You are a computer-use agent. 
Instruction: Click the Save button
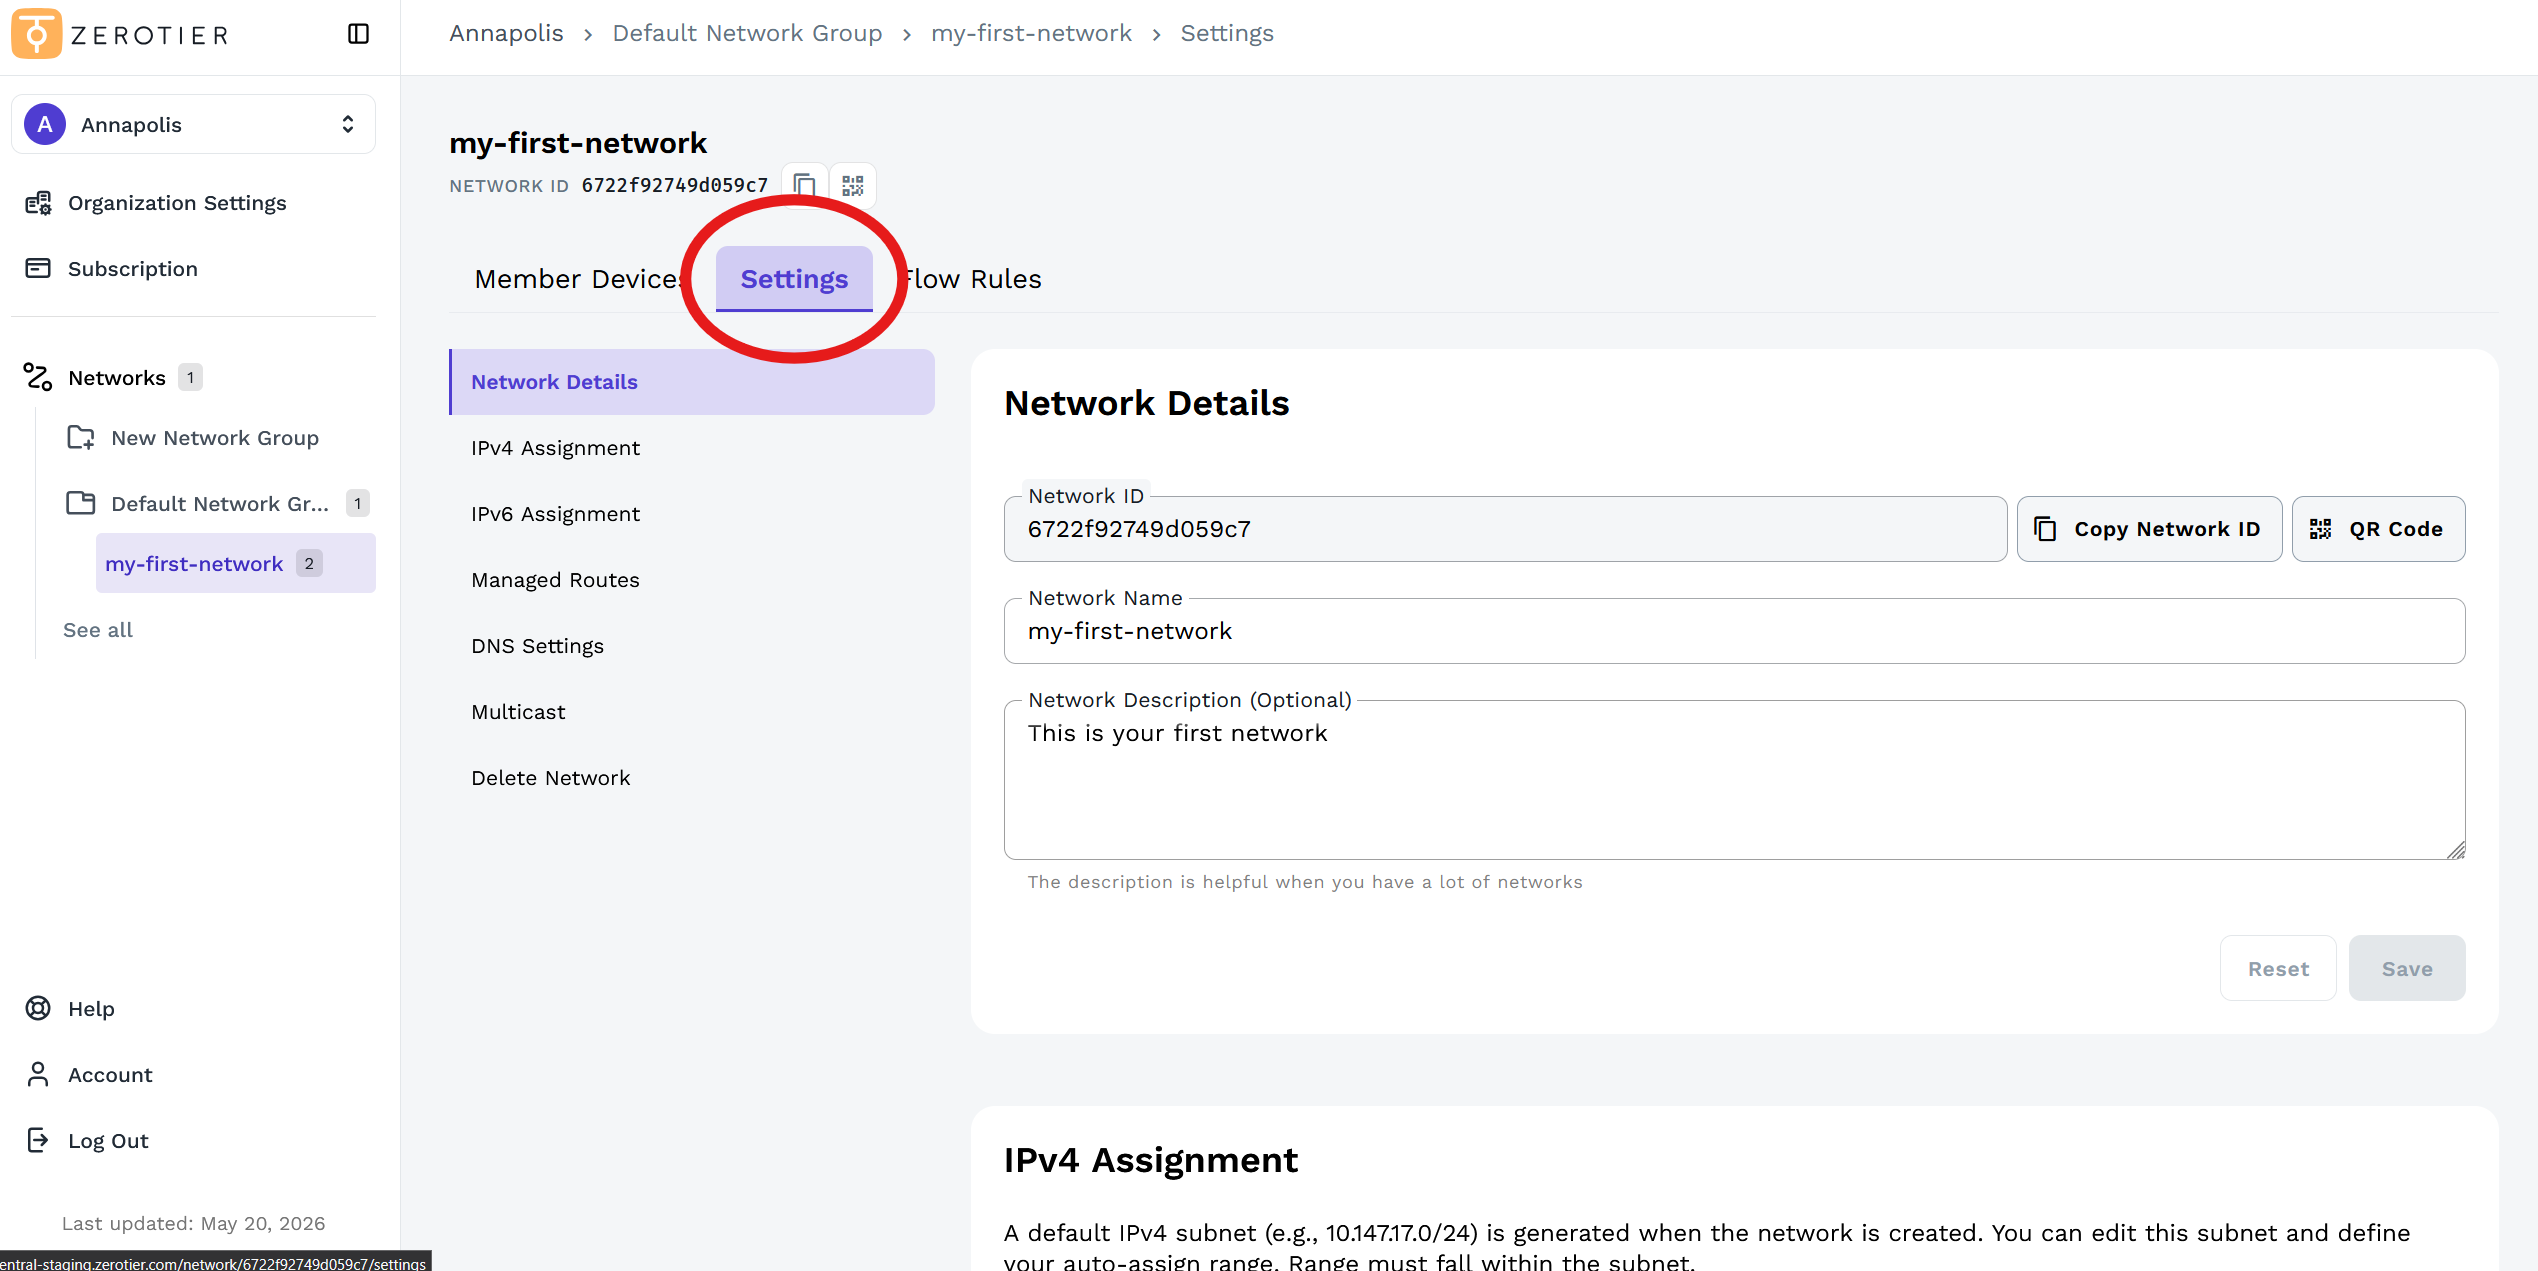click(2407, 969)
